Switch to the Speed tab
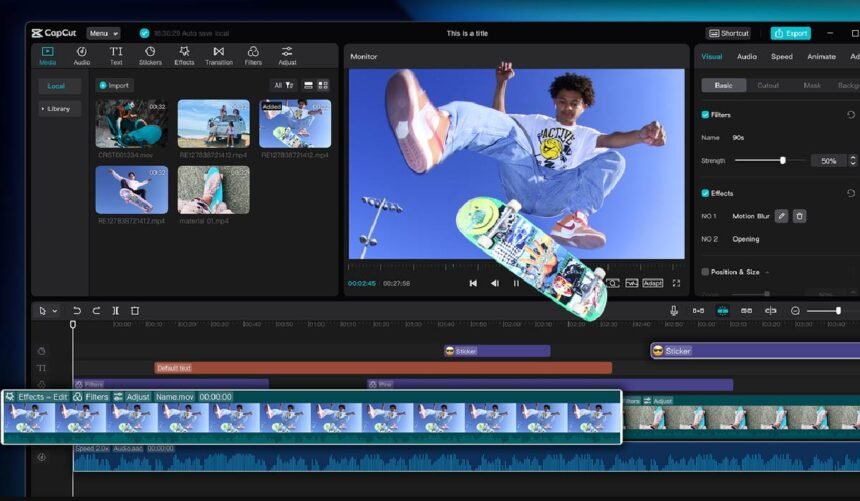Screen dimensions: 860x501 [782, 57]
